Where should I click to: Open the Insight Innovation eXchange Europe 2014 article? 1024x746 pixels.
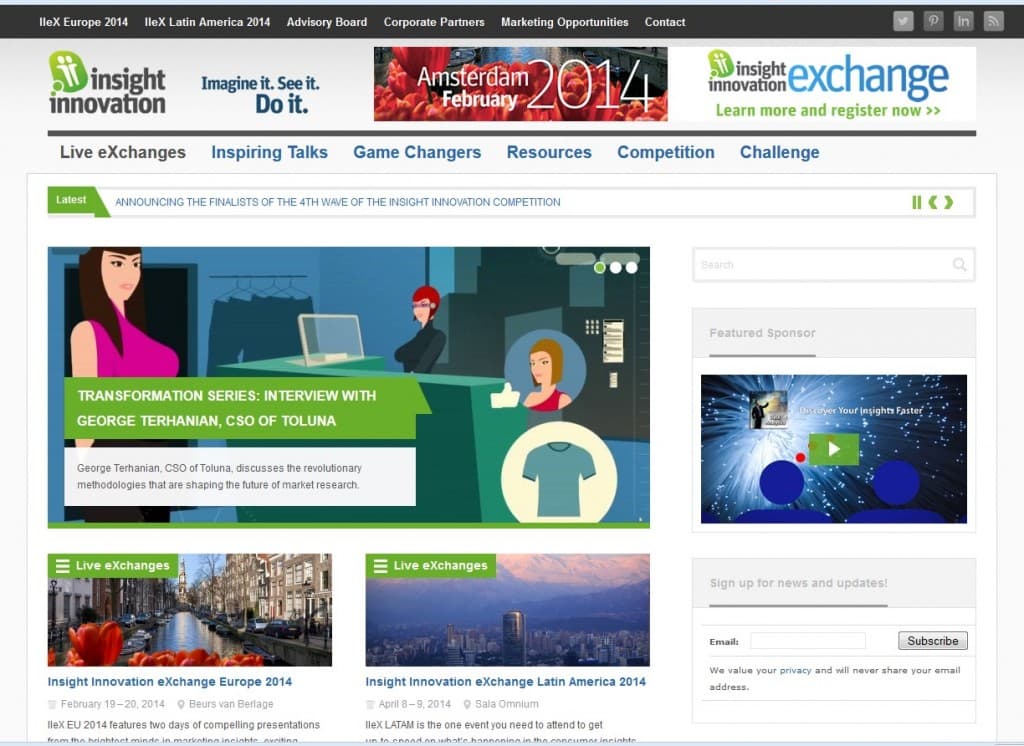coord(170,682)
